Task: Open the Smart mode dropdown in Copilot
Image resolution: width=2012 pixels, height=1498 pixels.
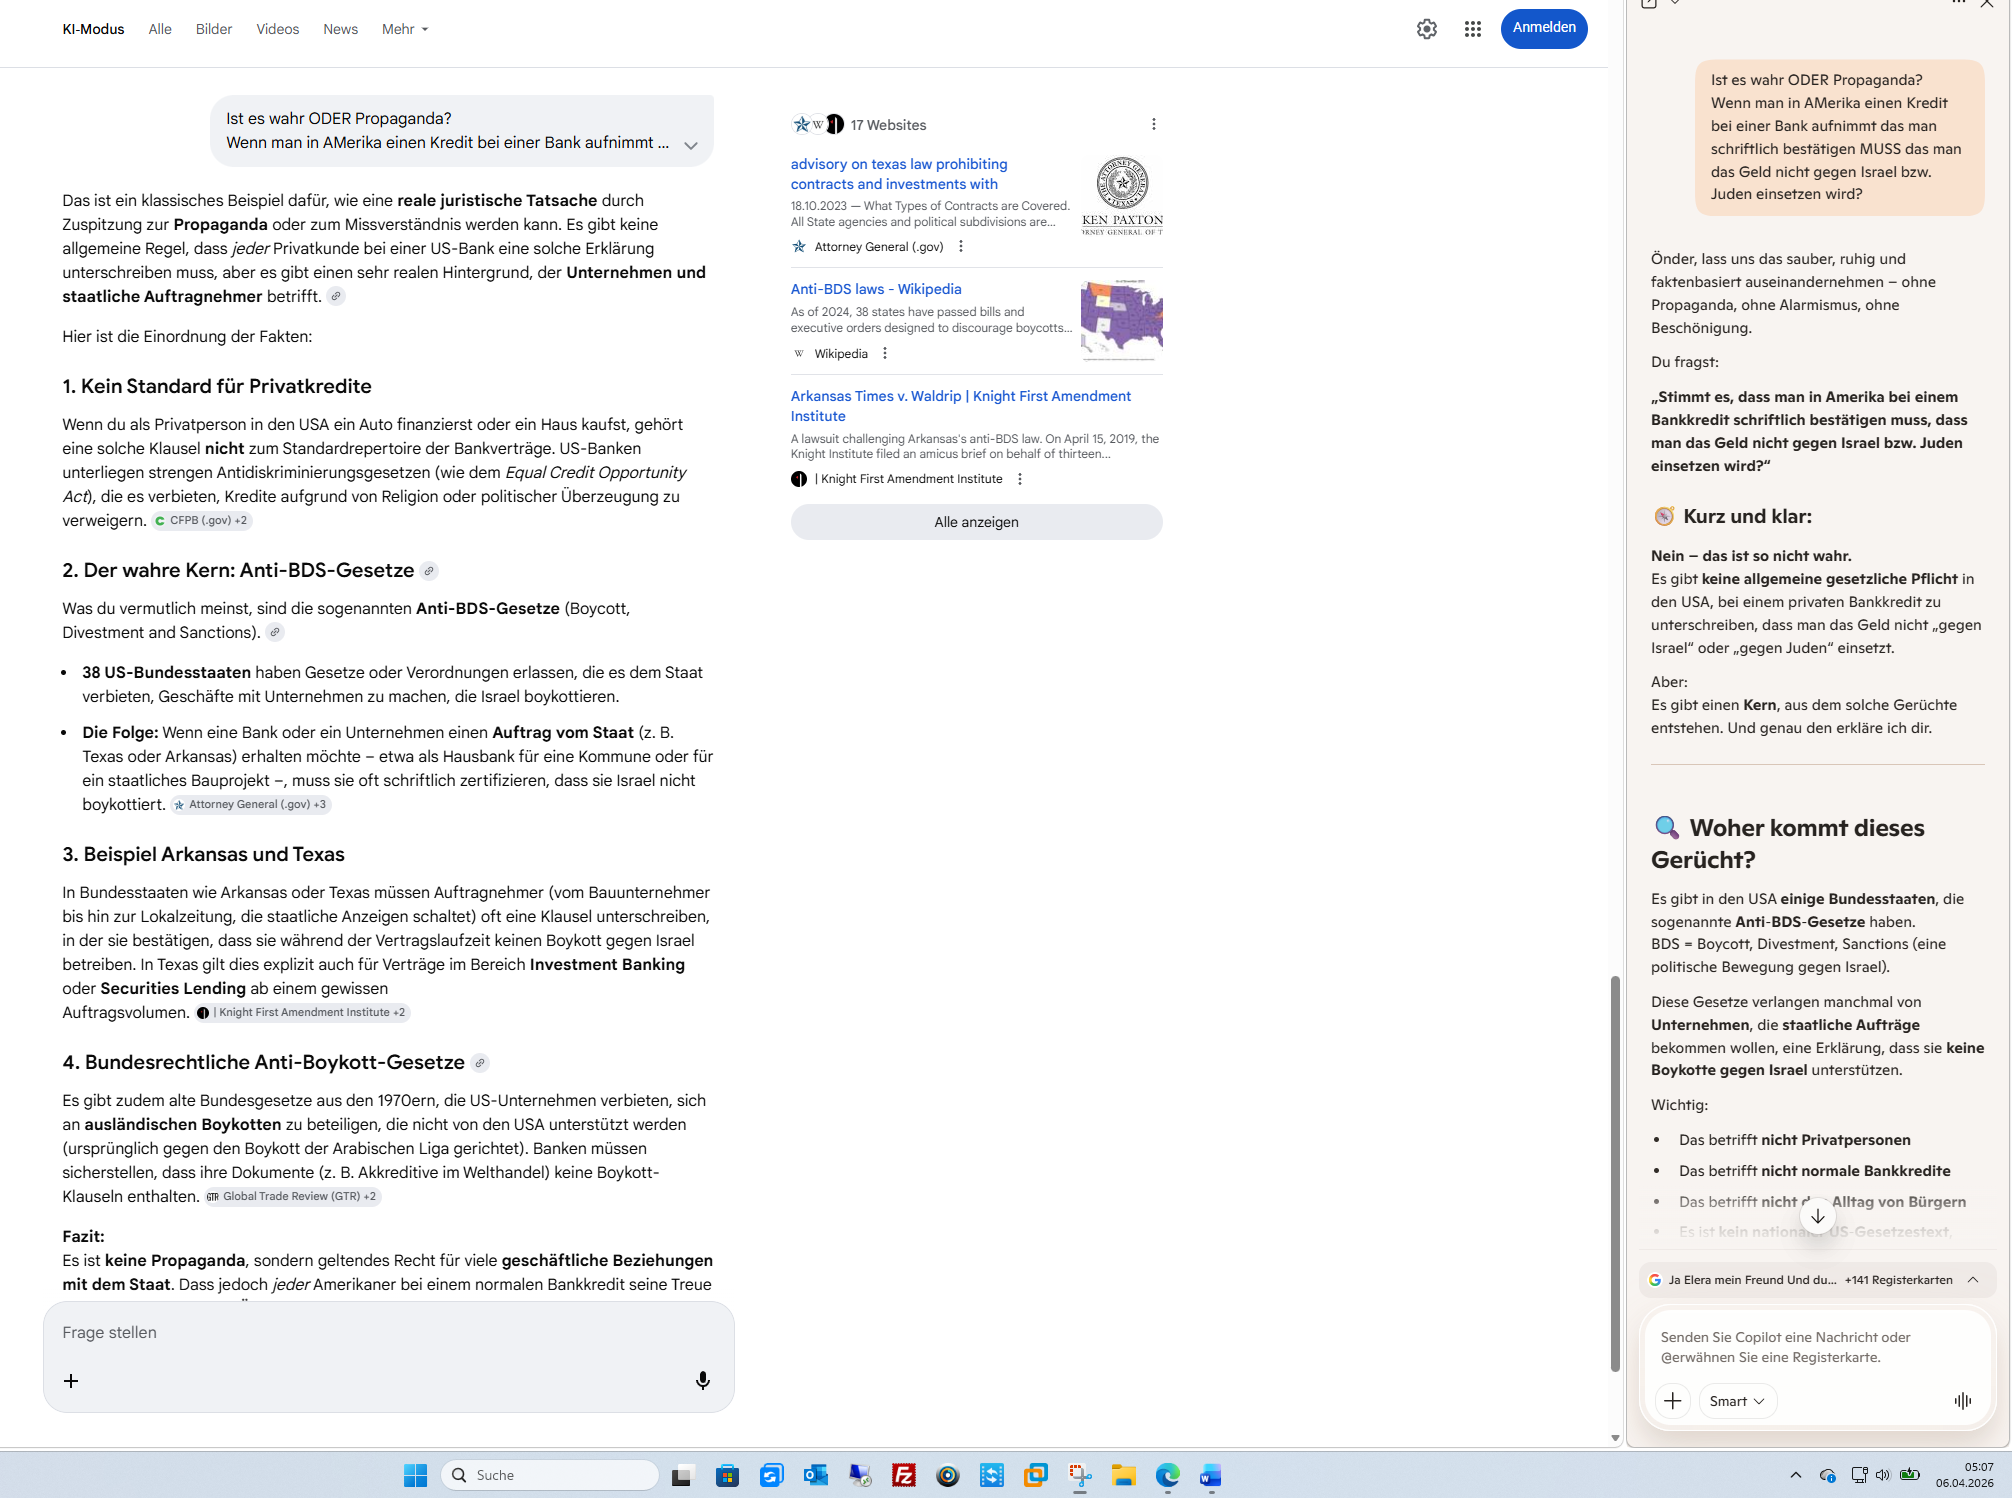Action: [x=1736, y=1401]
